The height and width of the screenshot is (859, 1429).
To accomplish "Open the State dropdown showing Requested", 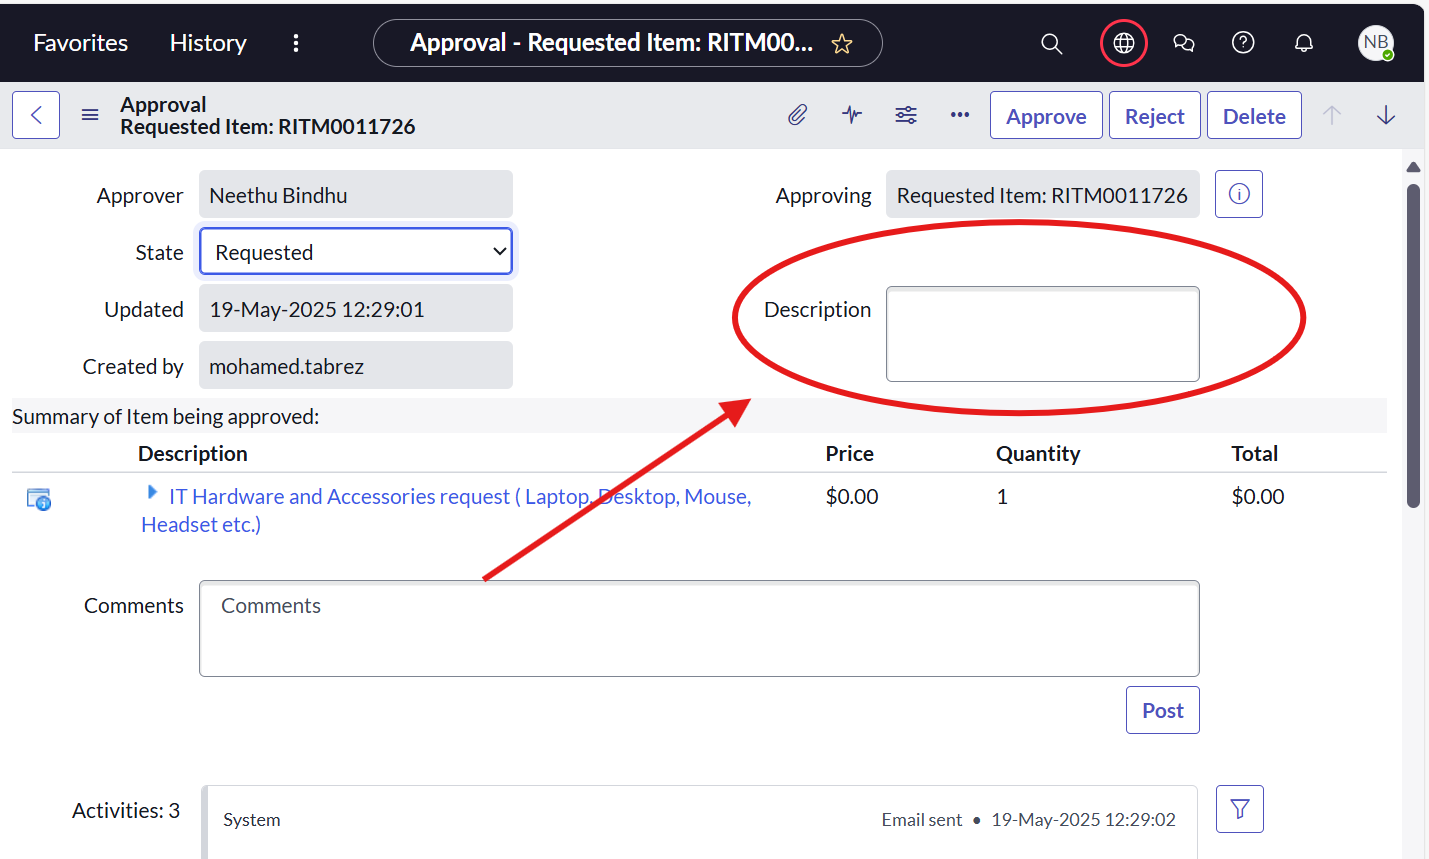I will point(355,251).
